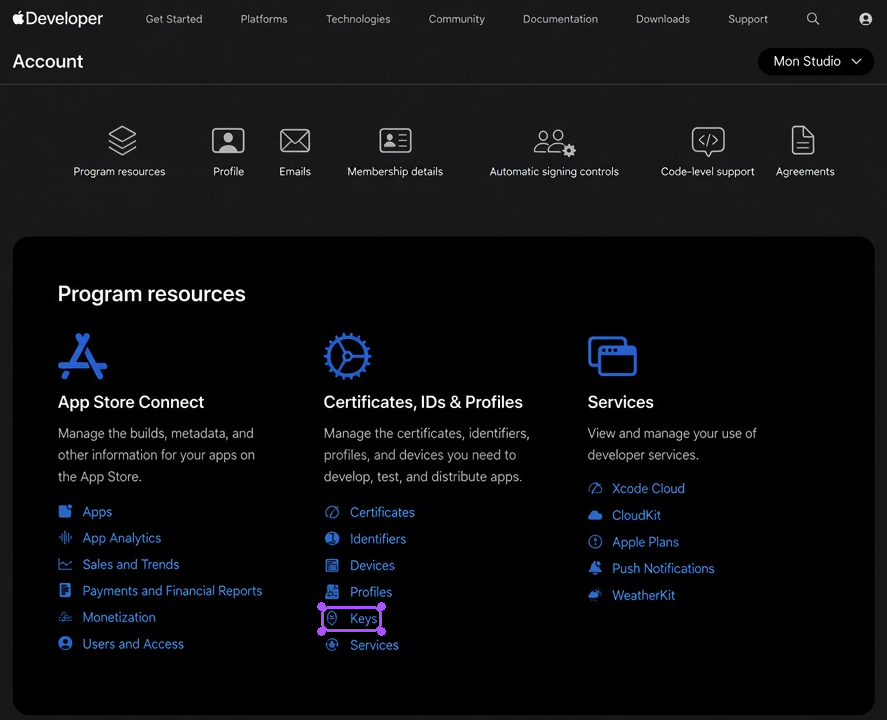This screenshot has height=720, width=887.
Task: Go to the Devices link
Action: 372,565
